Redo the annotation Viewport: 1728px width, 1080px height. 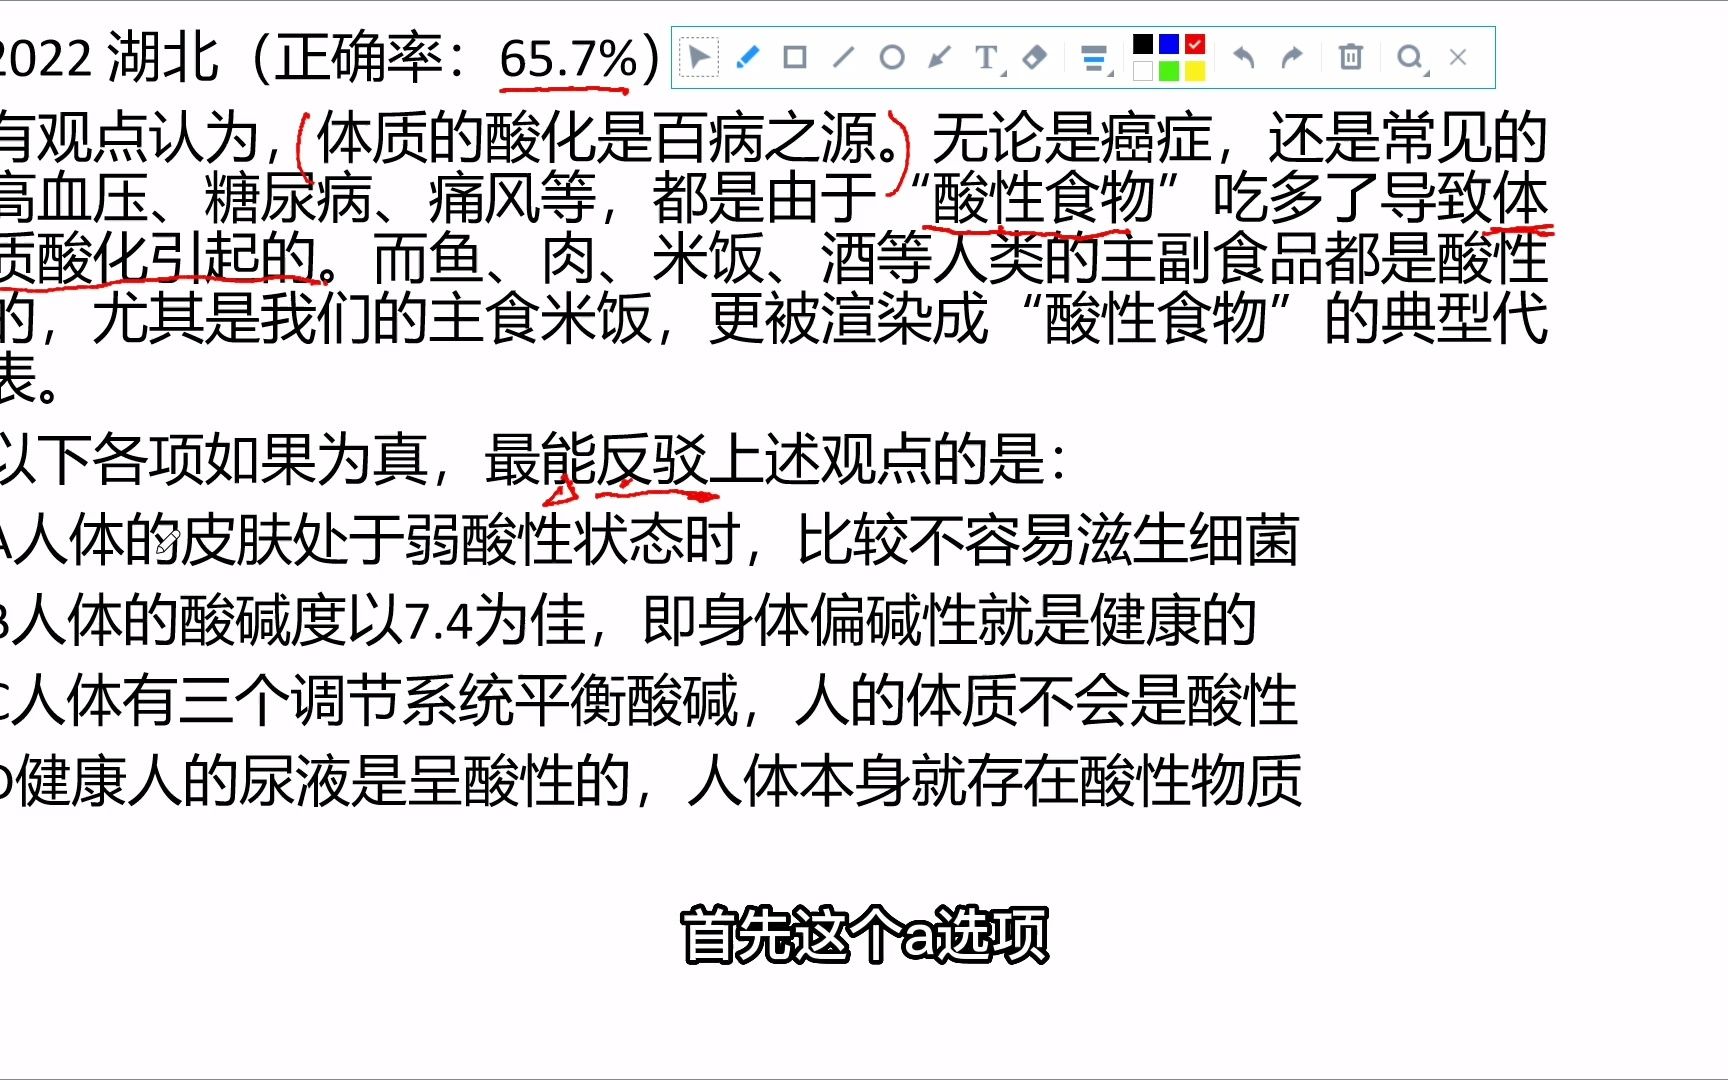[1292, 57]
